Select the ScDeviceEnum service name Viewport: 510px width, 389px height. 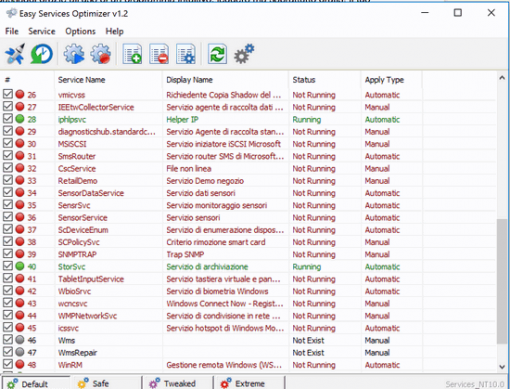click(83, 230)
